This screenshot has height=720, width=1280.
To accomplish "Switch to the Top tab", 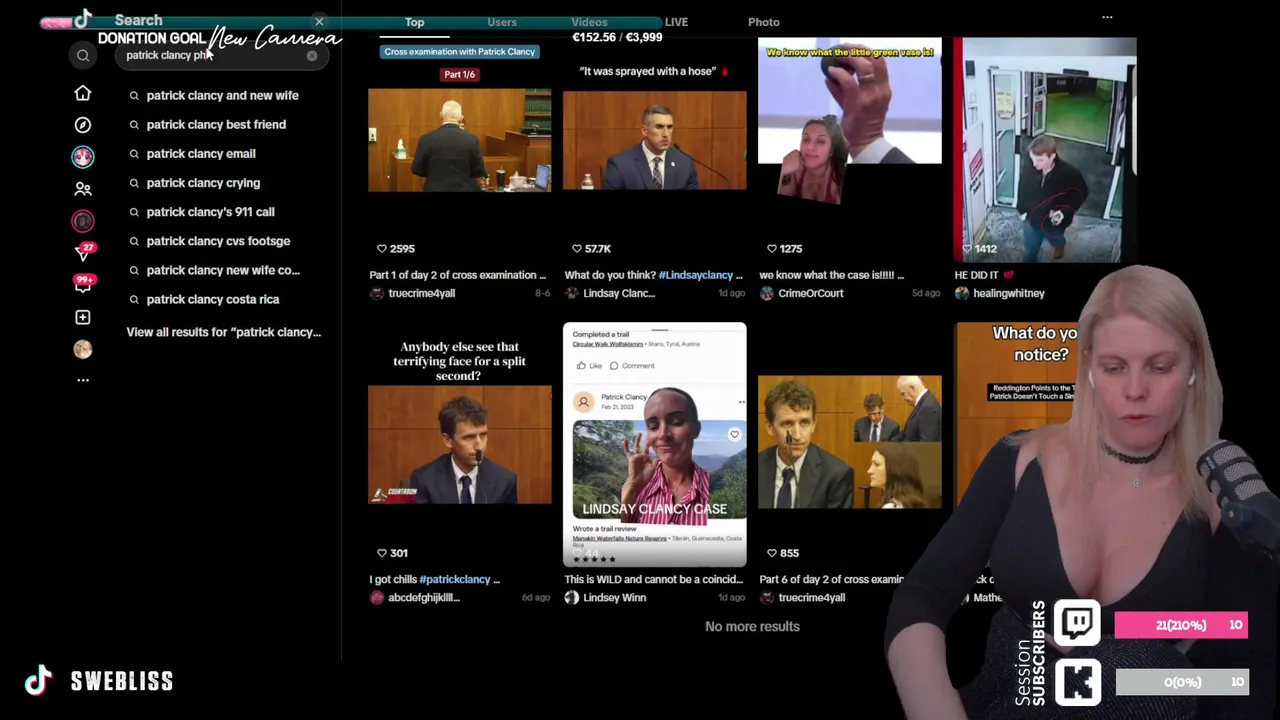I will pyautogui.click(x=415, y=22).
